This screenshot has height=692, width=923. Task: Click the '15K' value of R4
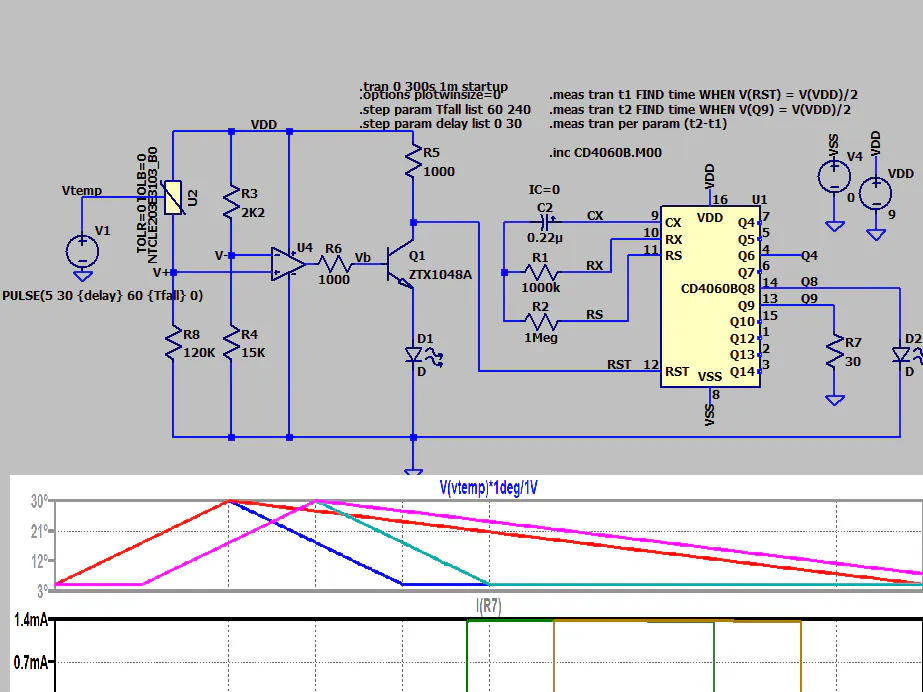253,352
